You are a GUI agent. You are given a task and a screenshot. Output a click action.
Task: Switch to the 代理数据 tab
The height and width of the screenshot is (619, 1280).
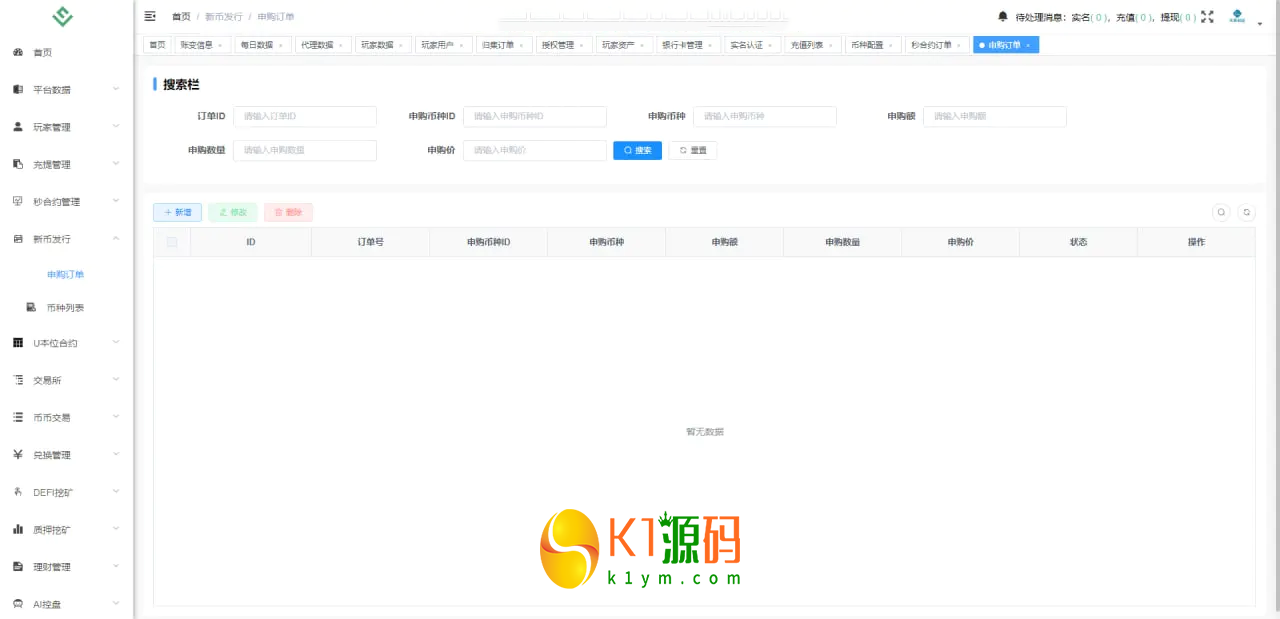(321, 45)
